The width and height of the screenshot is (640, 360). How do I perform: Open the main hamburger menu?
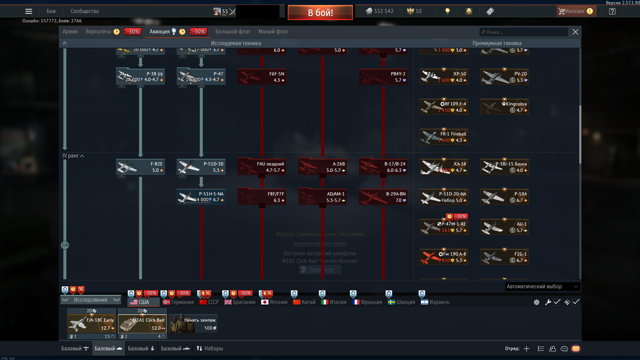click(29, 11)
